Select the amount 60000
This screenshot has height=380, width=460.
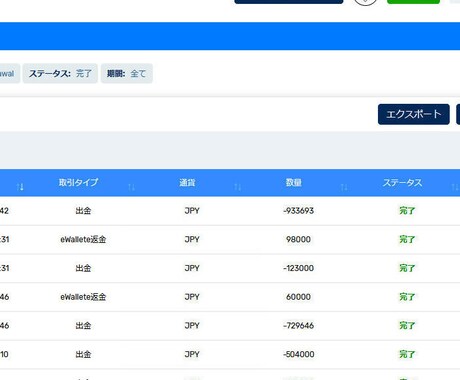point(298,297)
